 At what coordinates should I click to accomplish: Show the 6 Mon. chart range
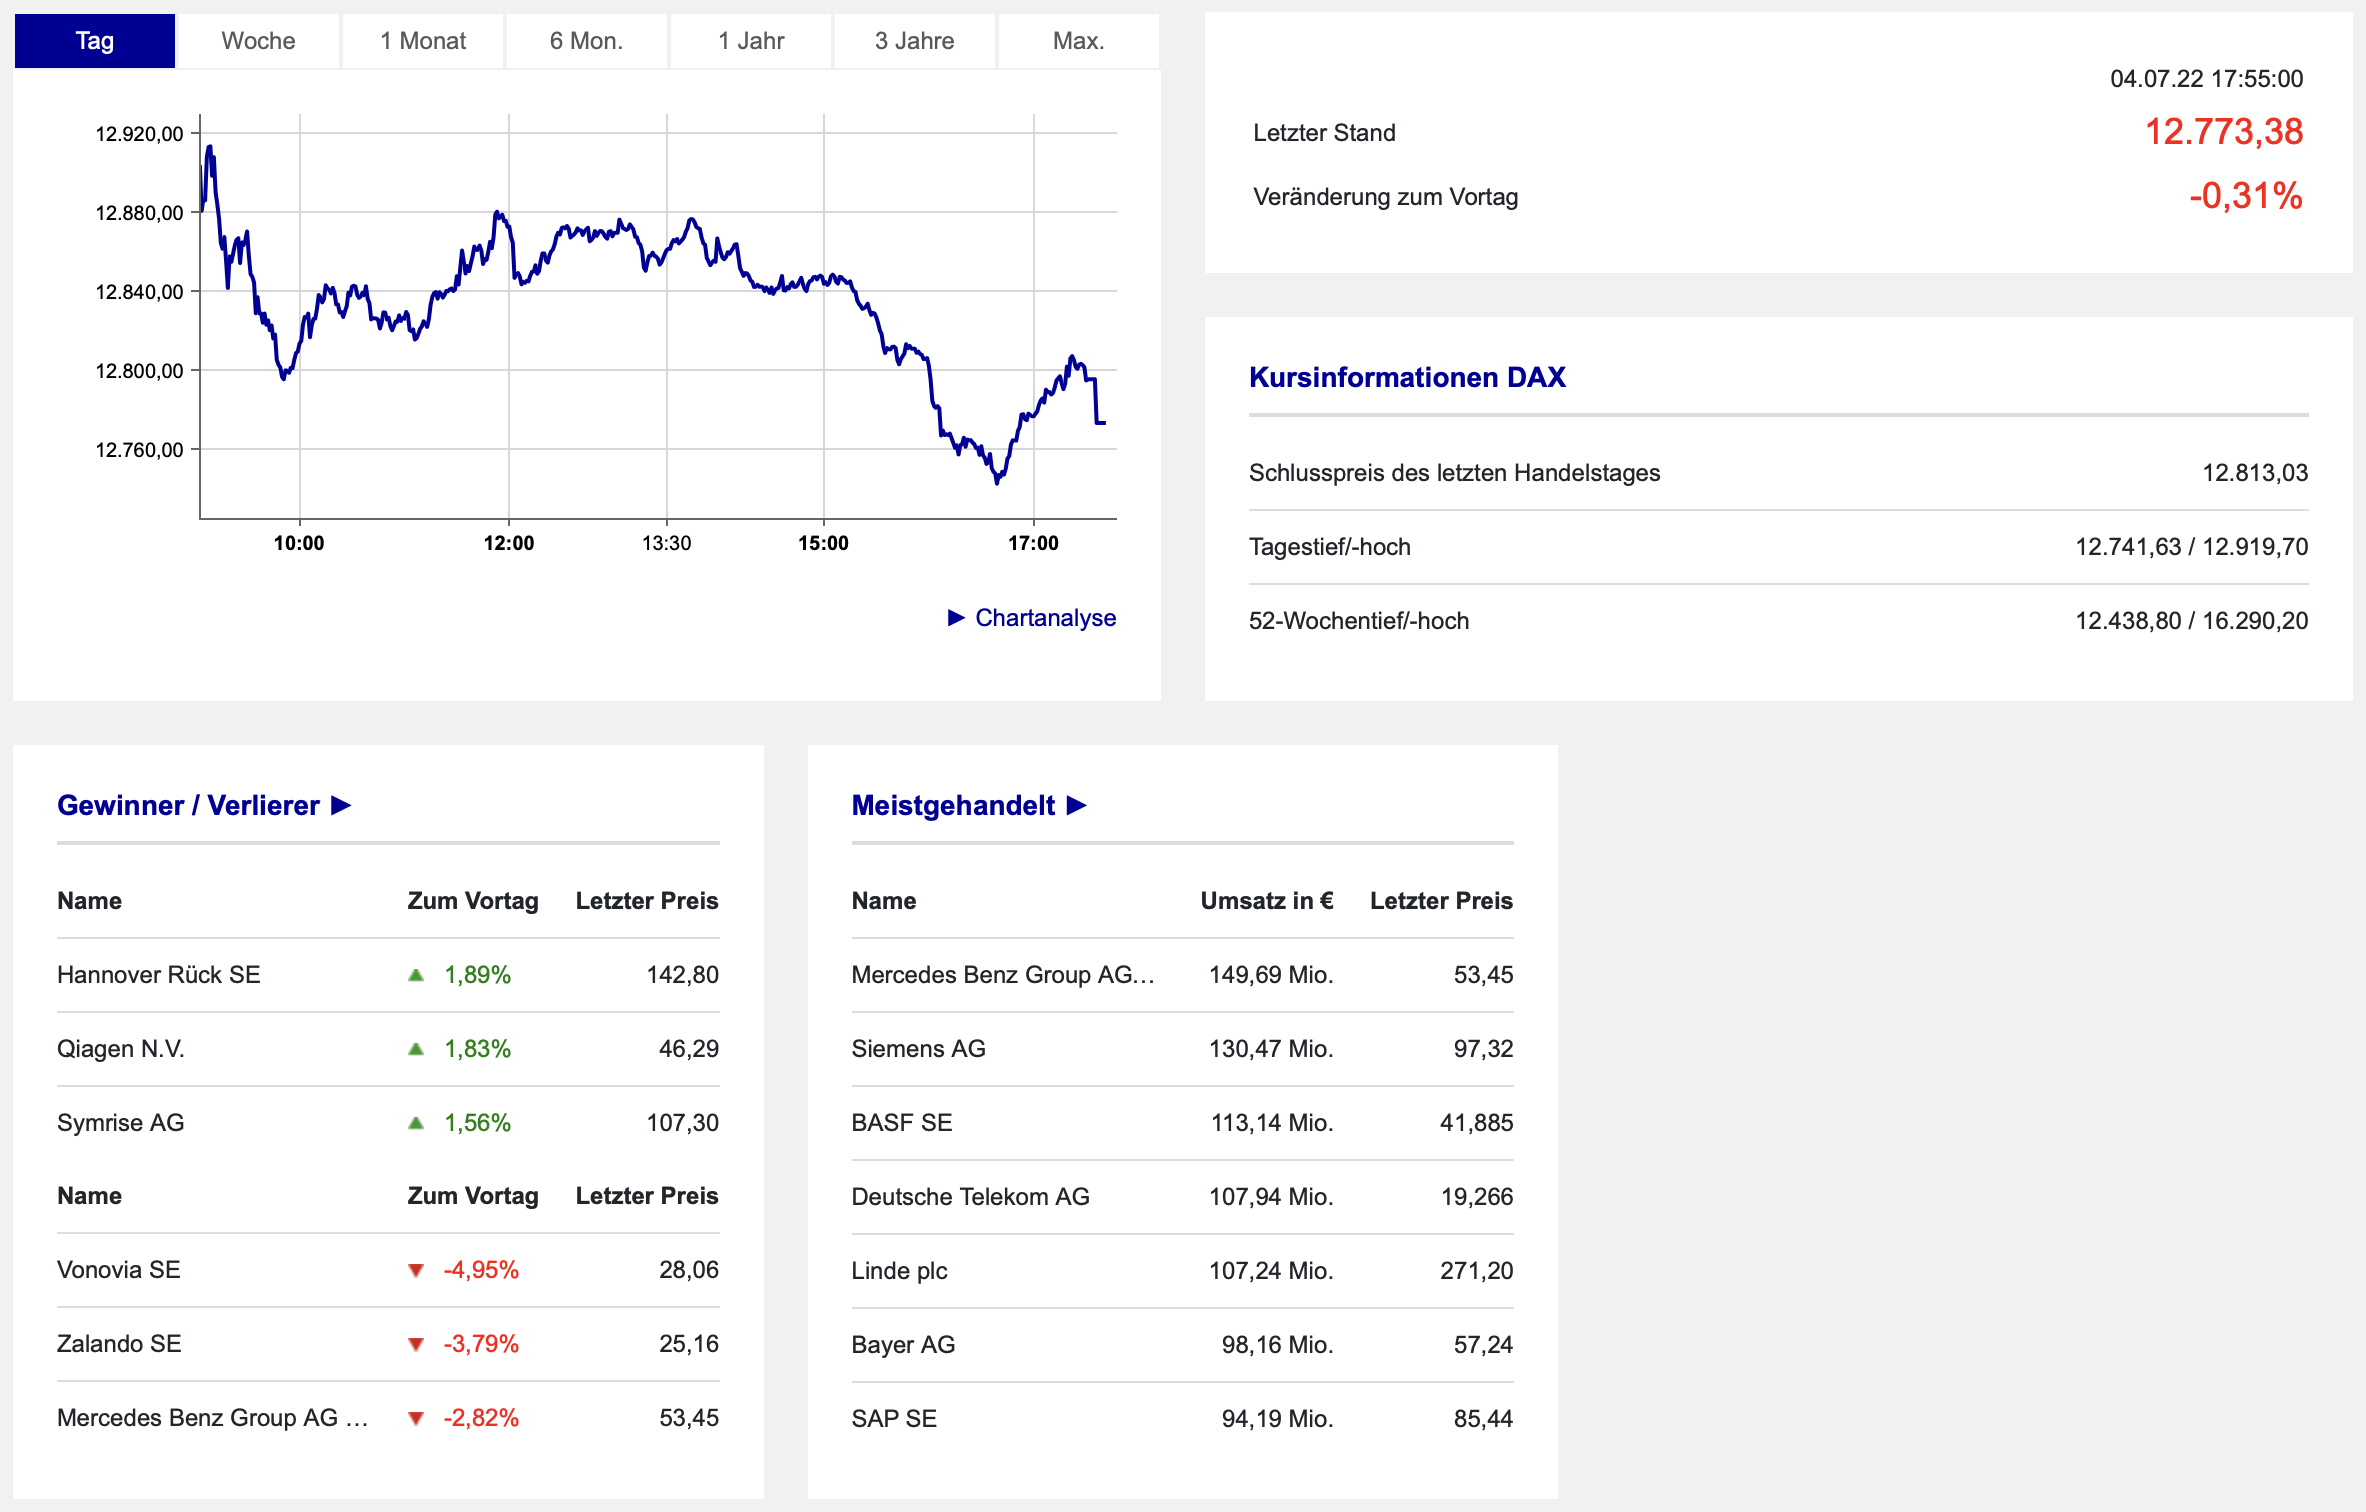(x=586, y=41)
